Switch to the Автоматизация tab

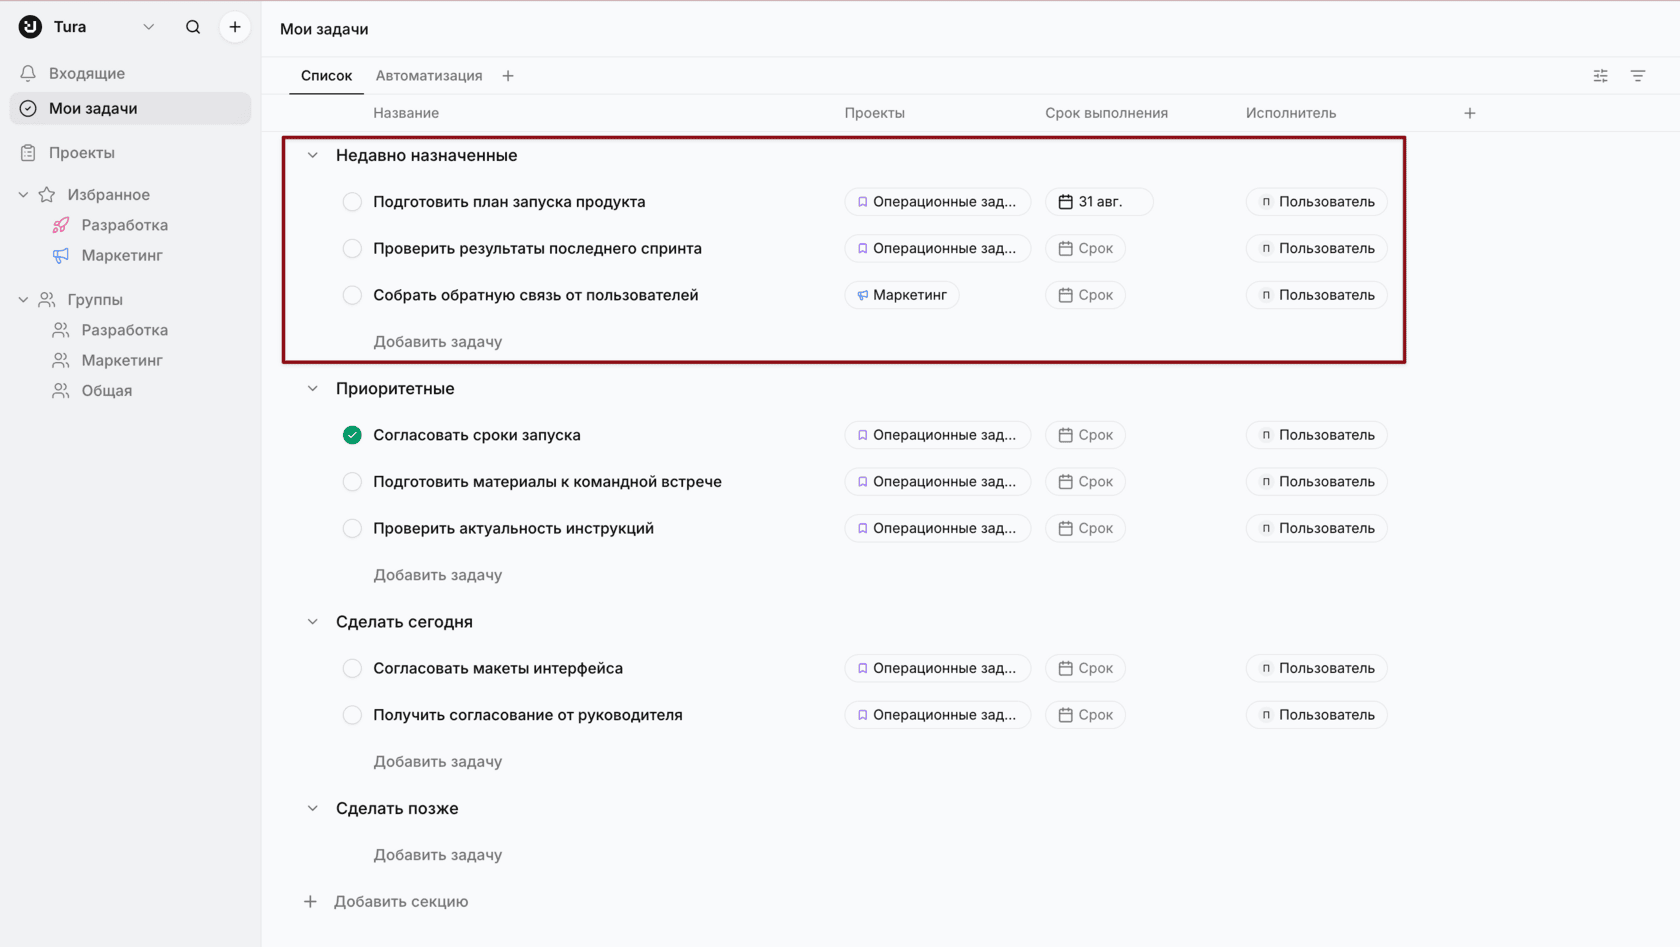click(429, 76)
